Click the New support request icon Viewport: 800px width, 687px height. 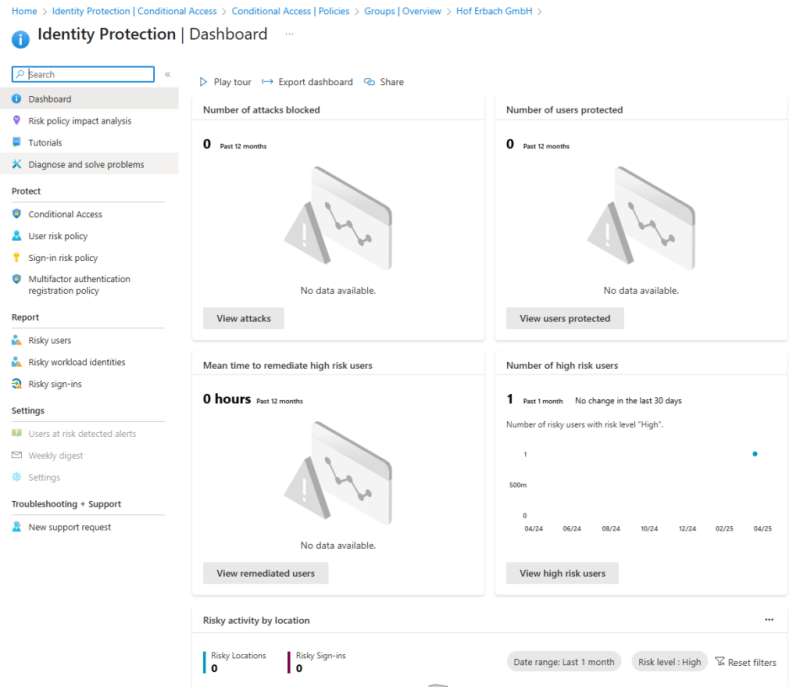click(18, 527)
